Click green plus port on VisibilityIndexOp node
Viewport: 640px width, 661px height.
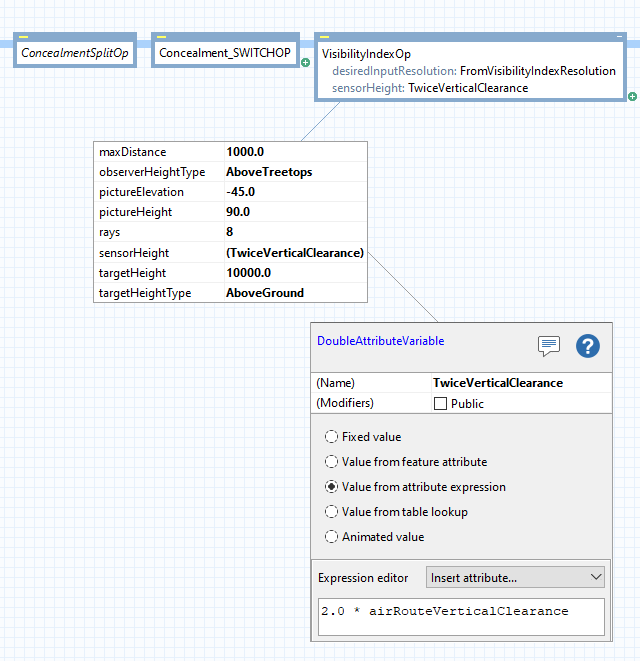[x=632, y=96]
